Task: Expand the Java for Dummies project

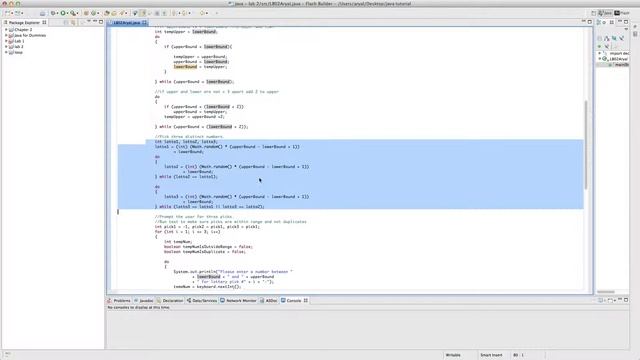Action: 6,35
